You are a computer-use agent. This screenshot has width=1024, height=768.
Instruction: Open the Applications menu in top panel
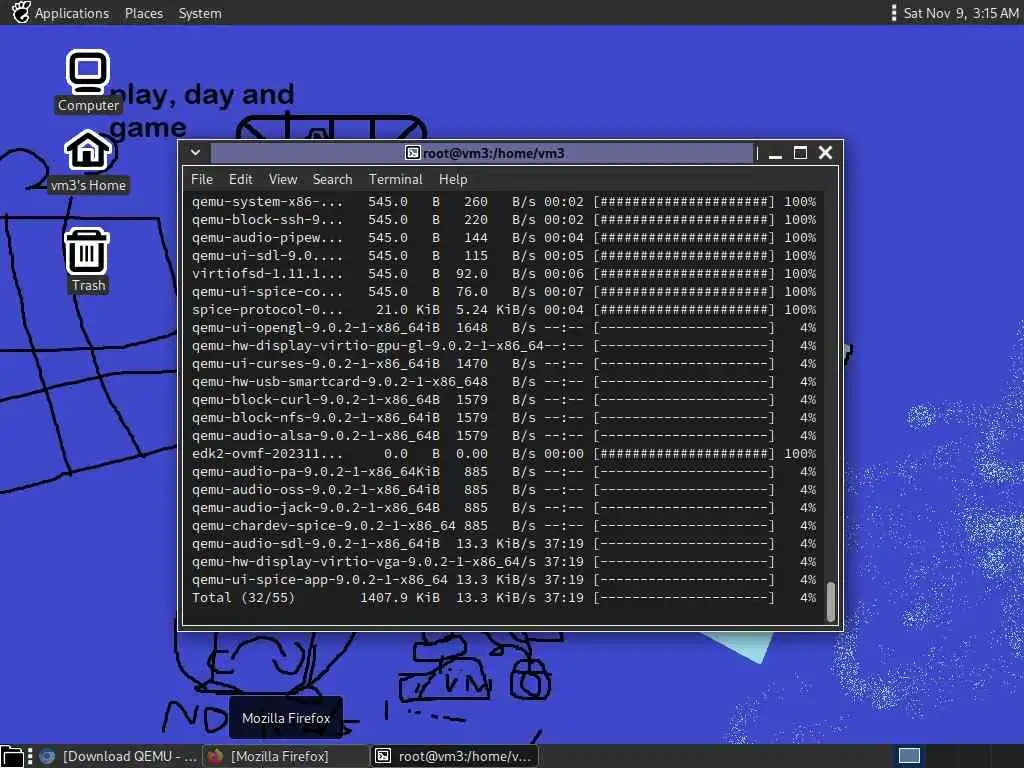[x=72, y=13]
